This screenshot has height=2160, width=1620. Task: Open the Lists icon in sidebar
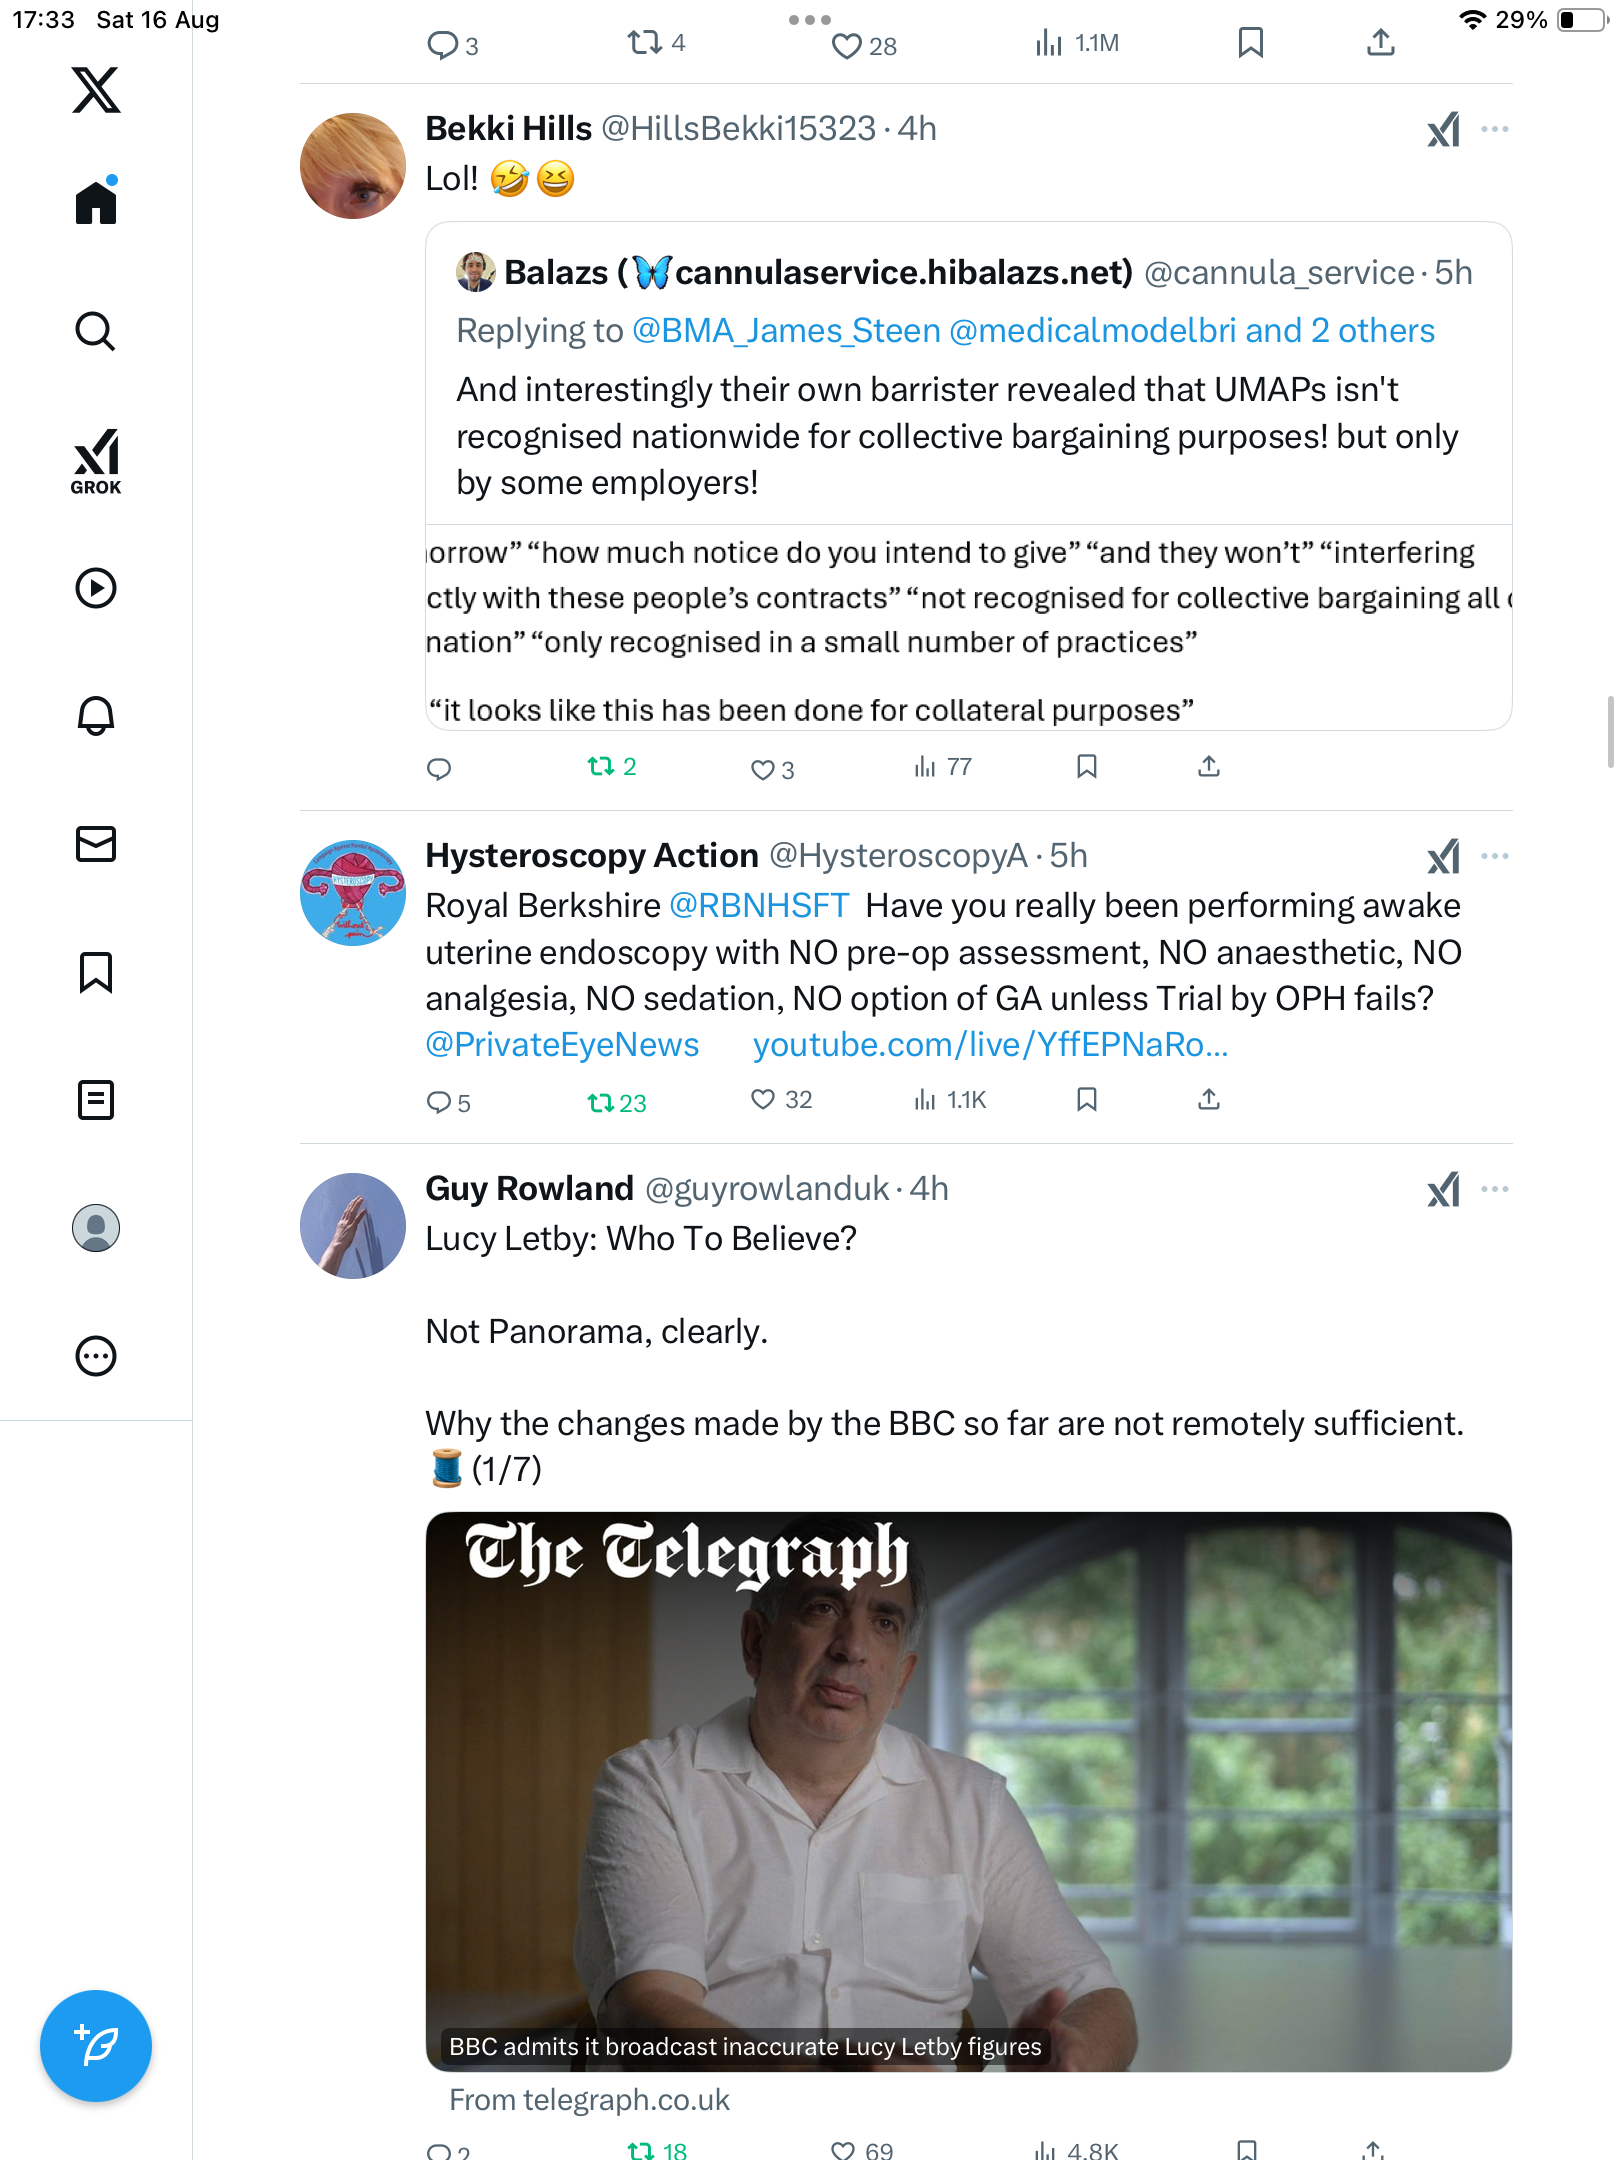(96, 1100)
